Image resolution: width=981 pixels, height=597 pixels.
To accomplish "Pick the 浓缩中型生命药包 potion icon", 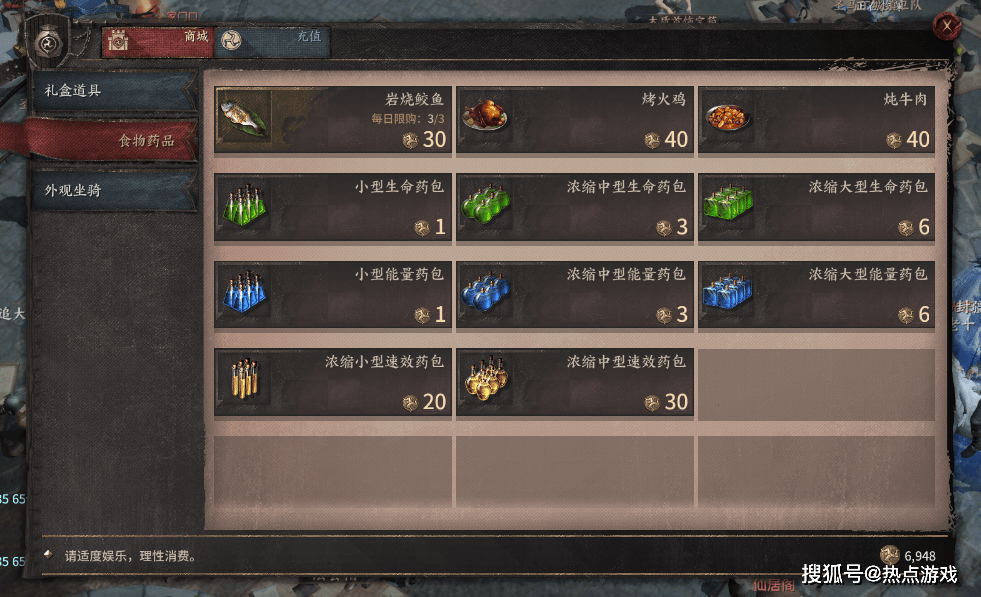I will [485, 203].
